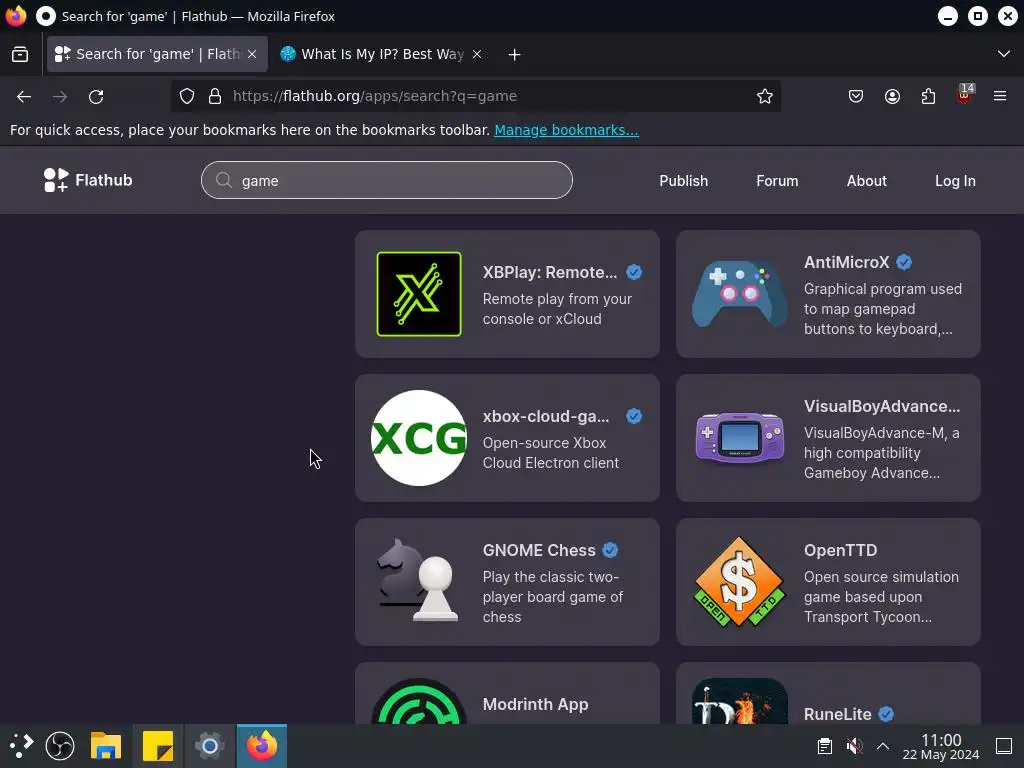Open the Publish page
Viewport: 1024px width, 768px height.
tap(683, 181)
